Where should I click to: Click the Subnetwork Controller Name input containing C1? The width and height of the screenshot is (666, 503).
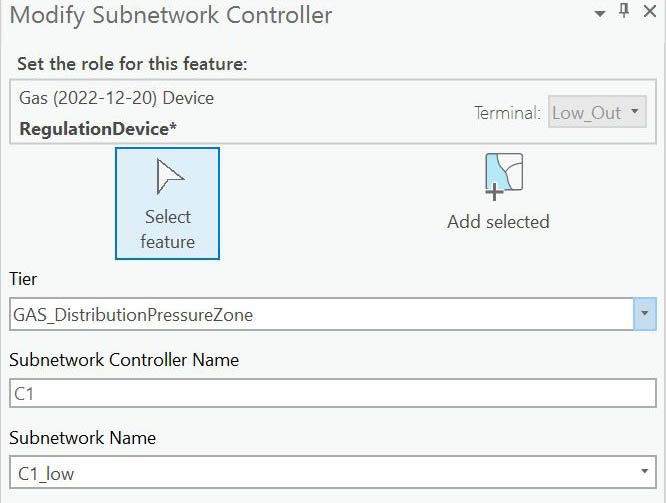click(332, 393)
